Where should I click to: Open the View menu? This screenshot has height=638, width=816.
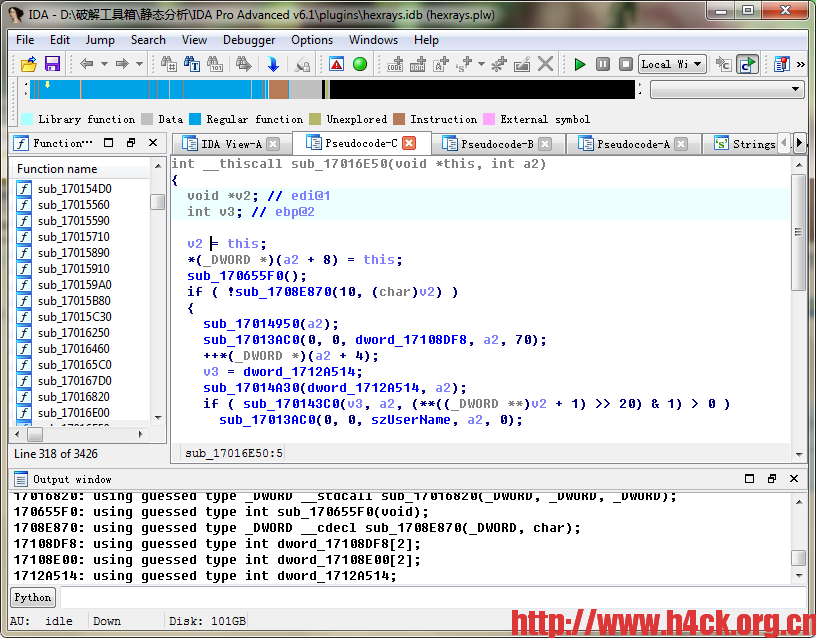(x=194, y=40)
